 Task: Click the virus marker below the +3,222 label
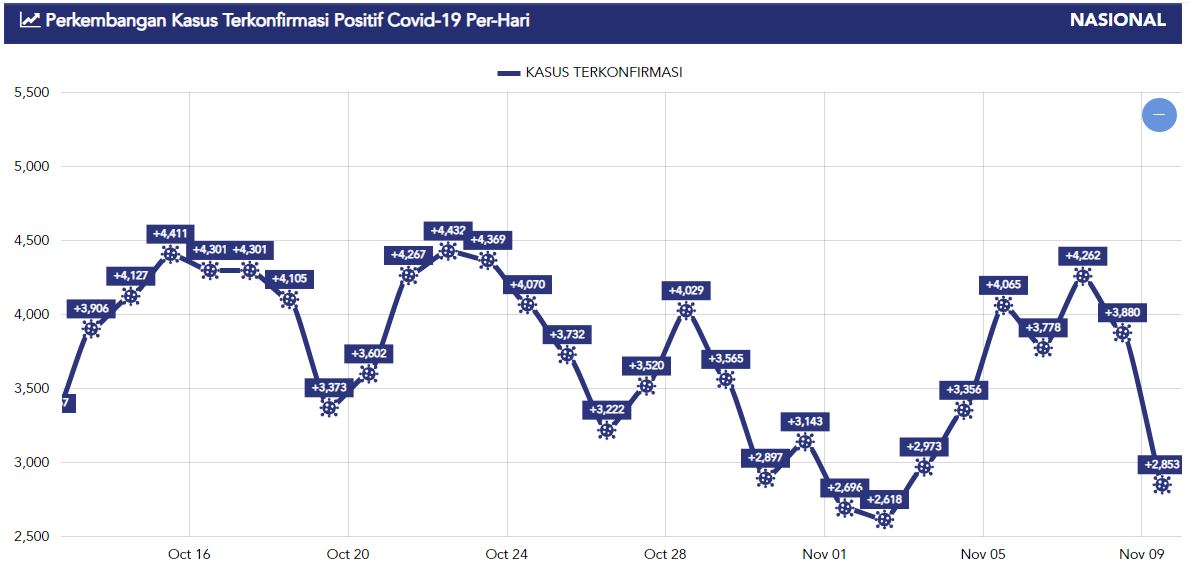coord(607,431)
